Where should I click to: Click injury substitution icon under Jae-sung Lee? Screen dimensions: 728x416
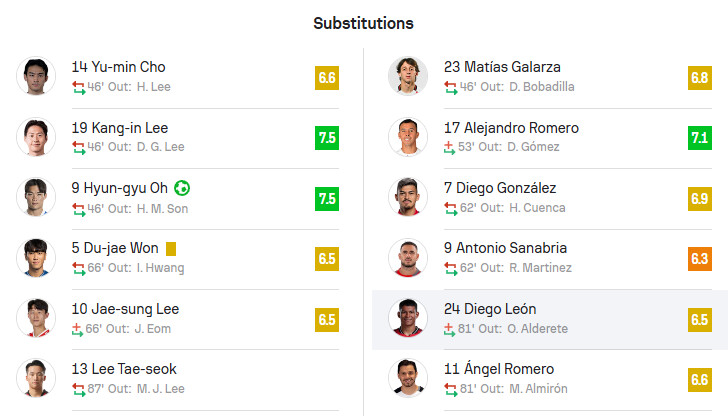79,329
